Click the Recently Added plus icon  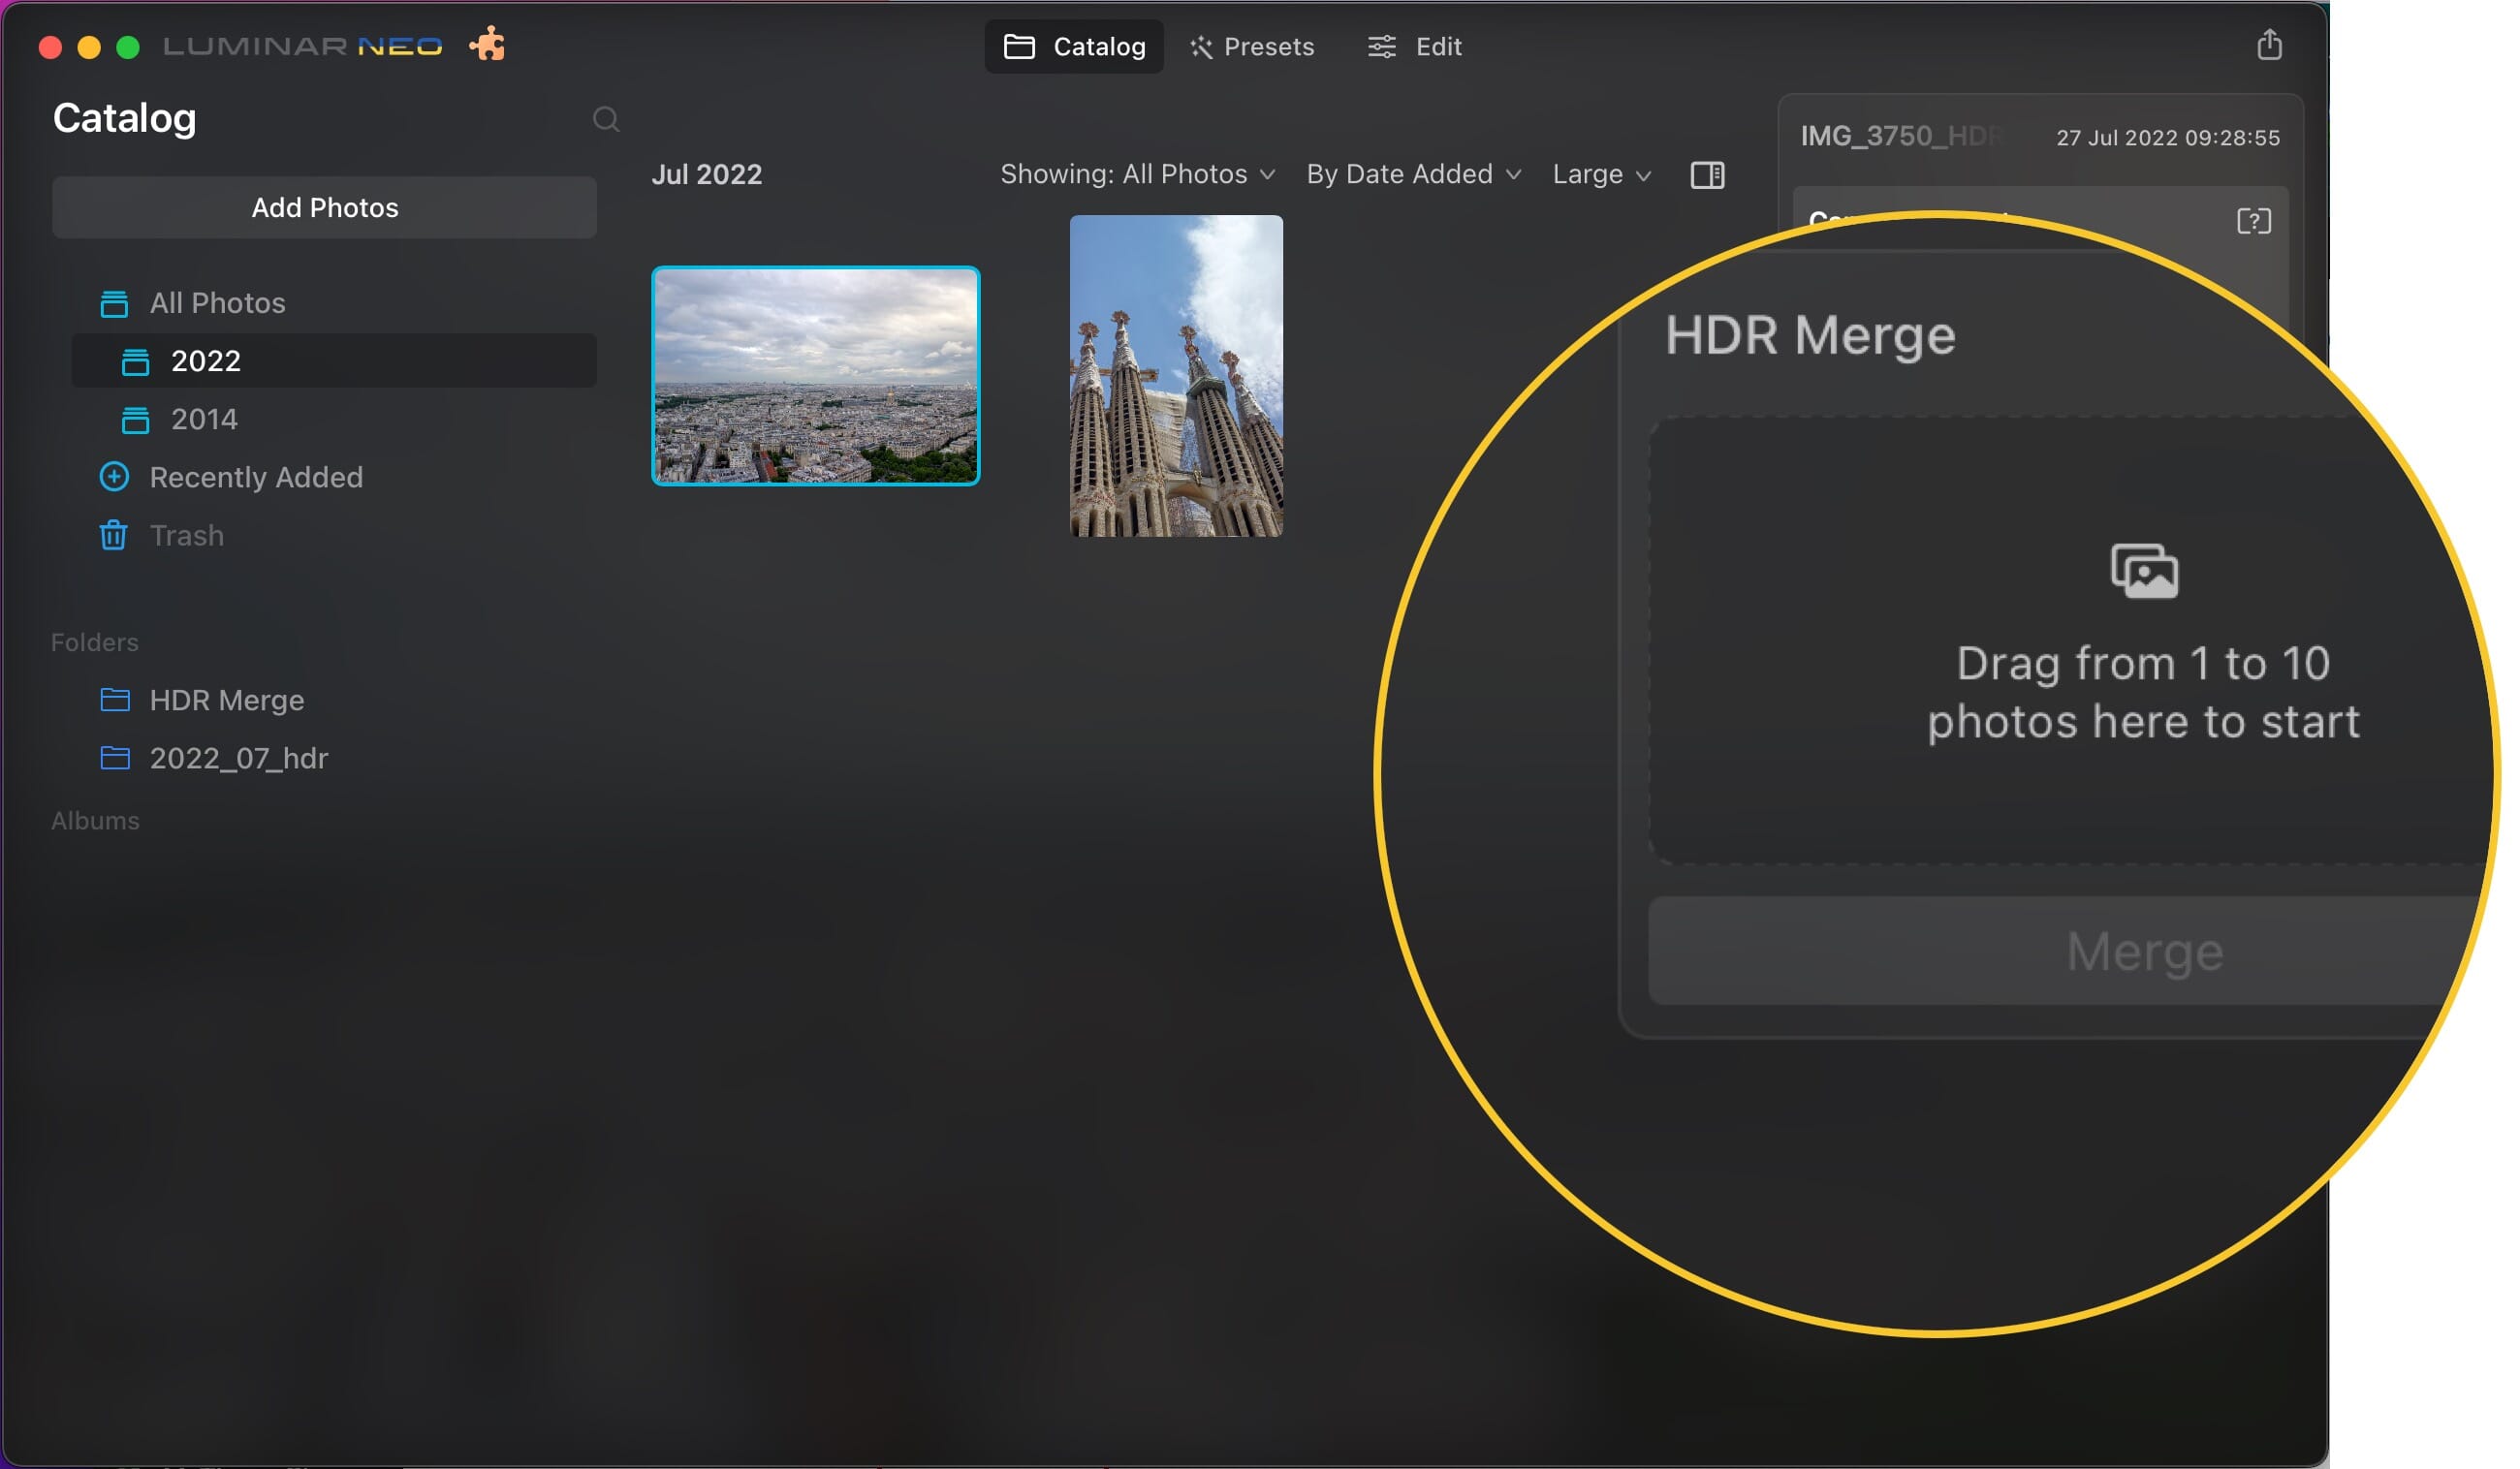pos(114,477)
